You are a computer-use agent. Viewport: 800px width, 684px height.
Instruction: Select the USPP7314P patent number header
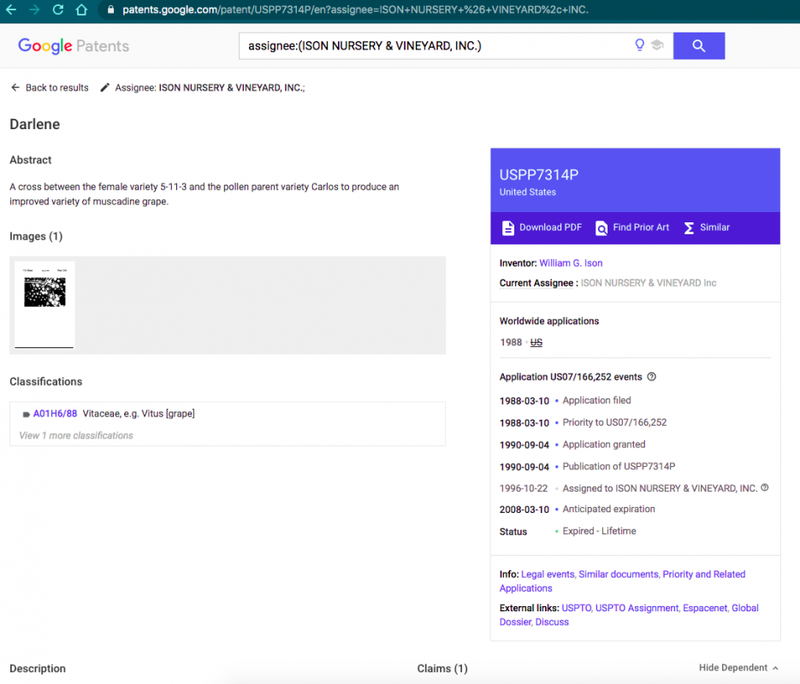click(x=539, y=175)
